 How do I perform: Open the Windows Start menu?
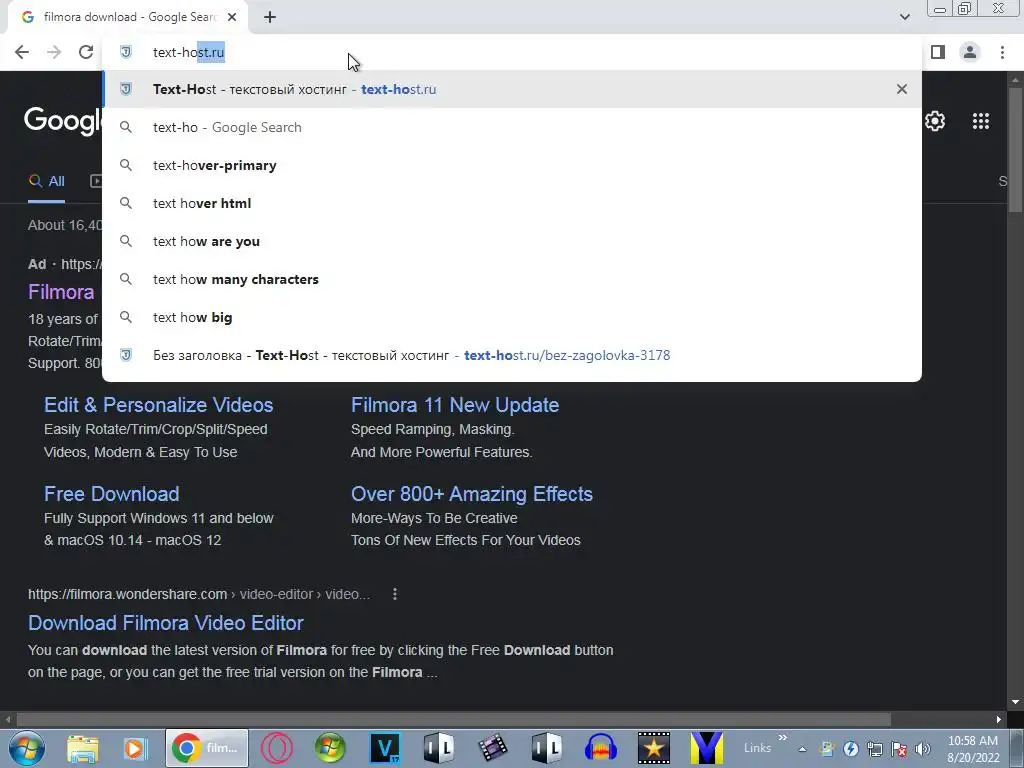(x=27, y=748)
